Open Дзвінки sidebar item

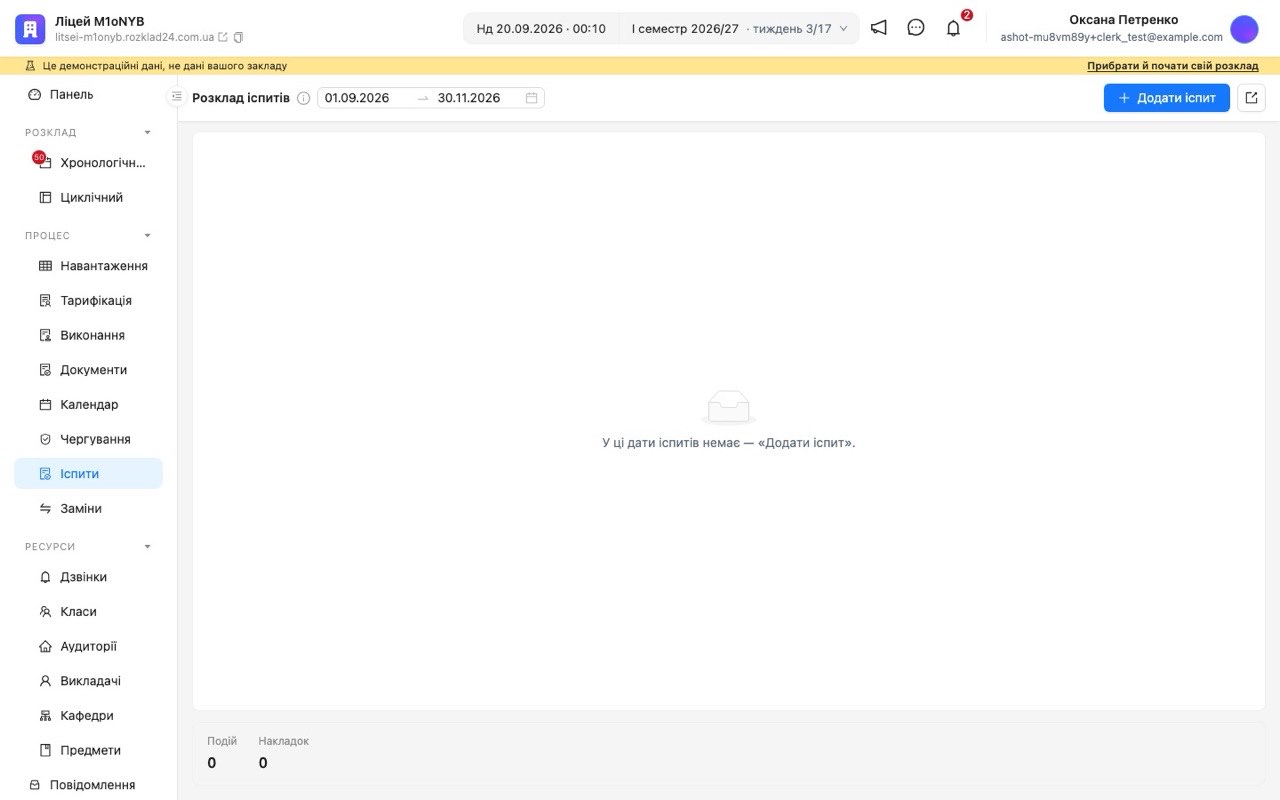point(89,577)
